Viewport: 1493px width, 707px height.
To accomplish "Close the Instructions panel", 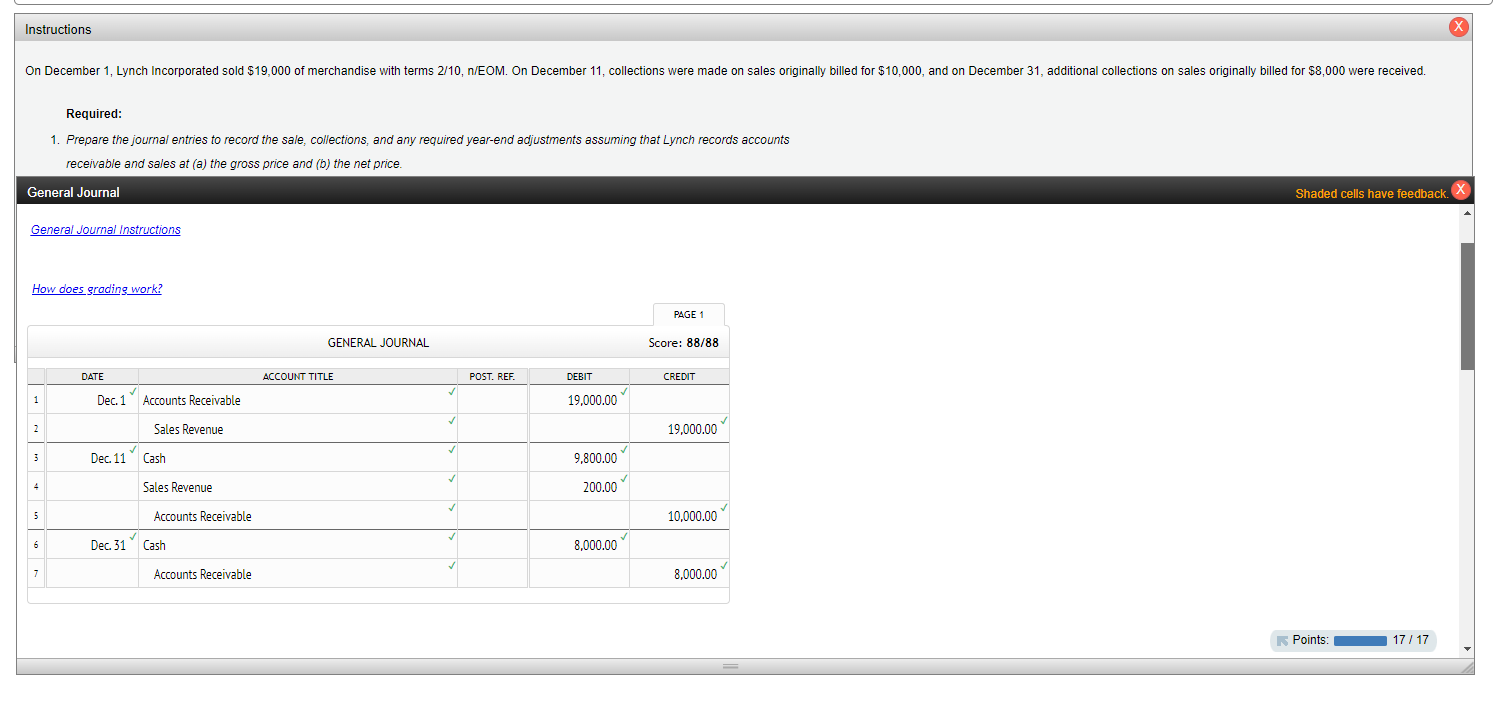I will 1458,26.
